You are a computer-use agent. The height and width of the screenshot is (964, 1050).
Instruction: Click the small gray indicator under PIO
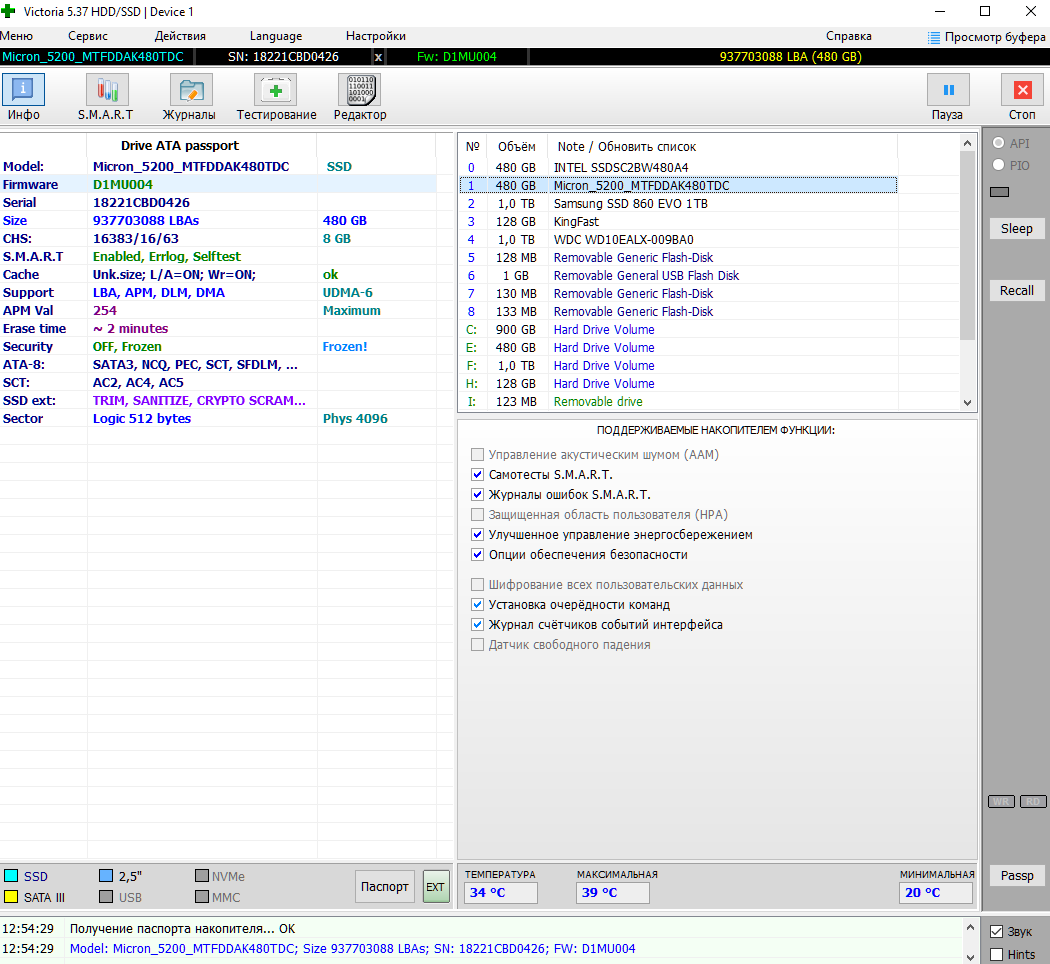coord(999,192)
